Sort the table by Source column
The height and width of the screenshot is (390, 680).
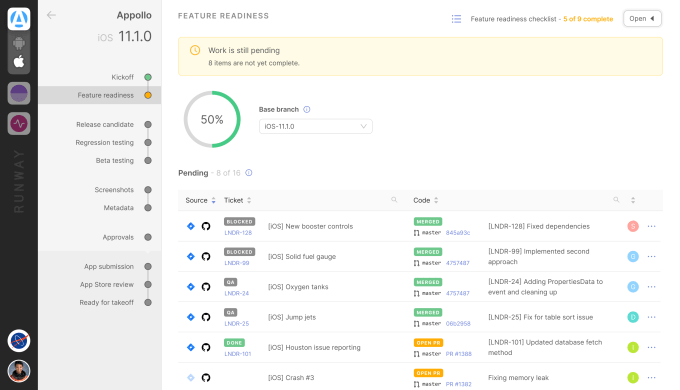pos(200,200)
